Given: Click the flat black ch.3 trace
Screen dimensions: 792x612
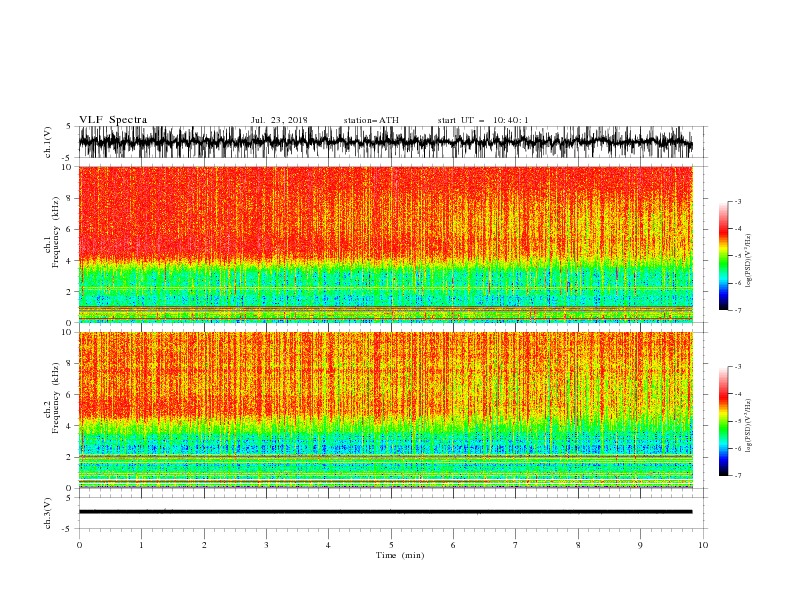Looking at the screenshot, I should point(385,512).
